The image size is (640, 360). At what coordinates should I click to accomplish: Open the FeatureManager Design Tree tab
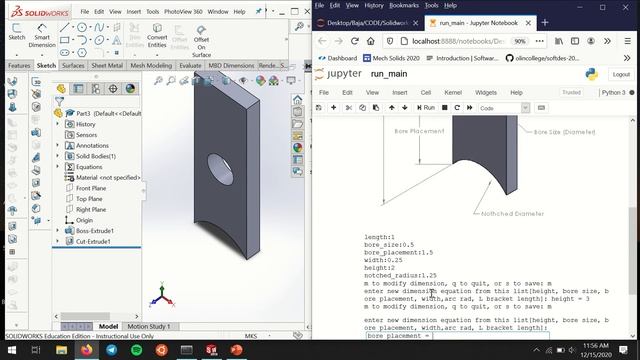tap(61, 89)
